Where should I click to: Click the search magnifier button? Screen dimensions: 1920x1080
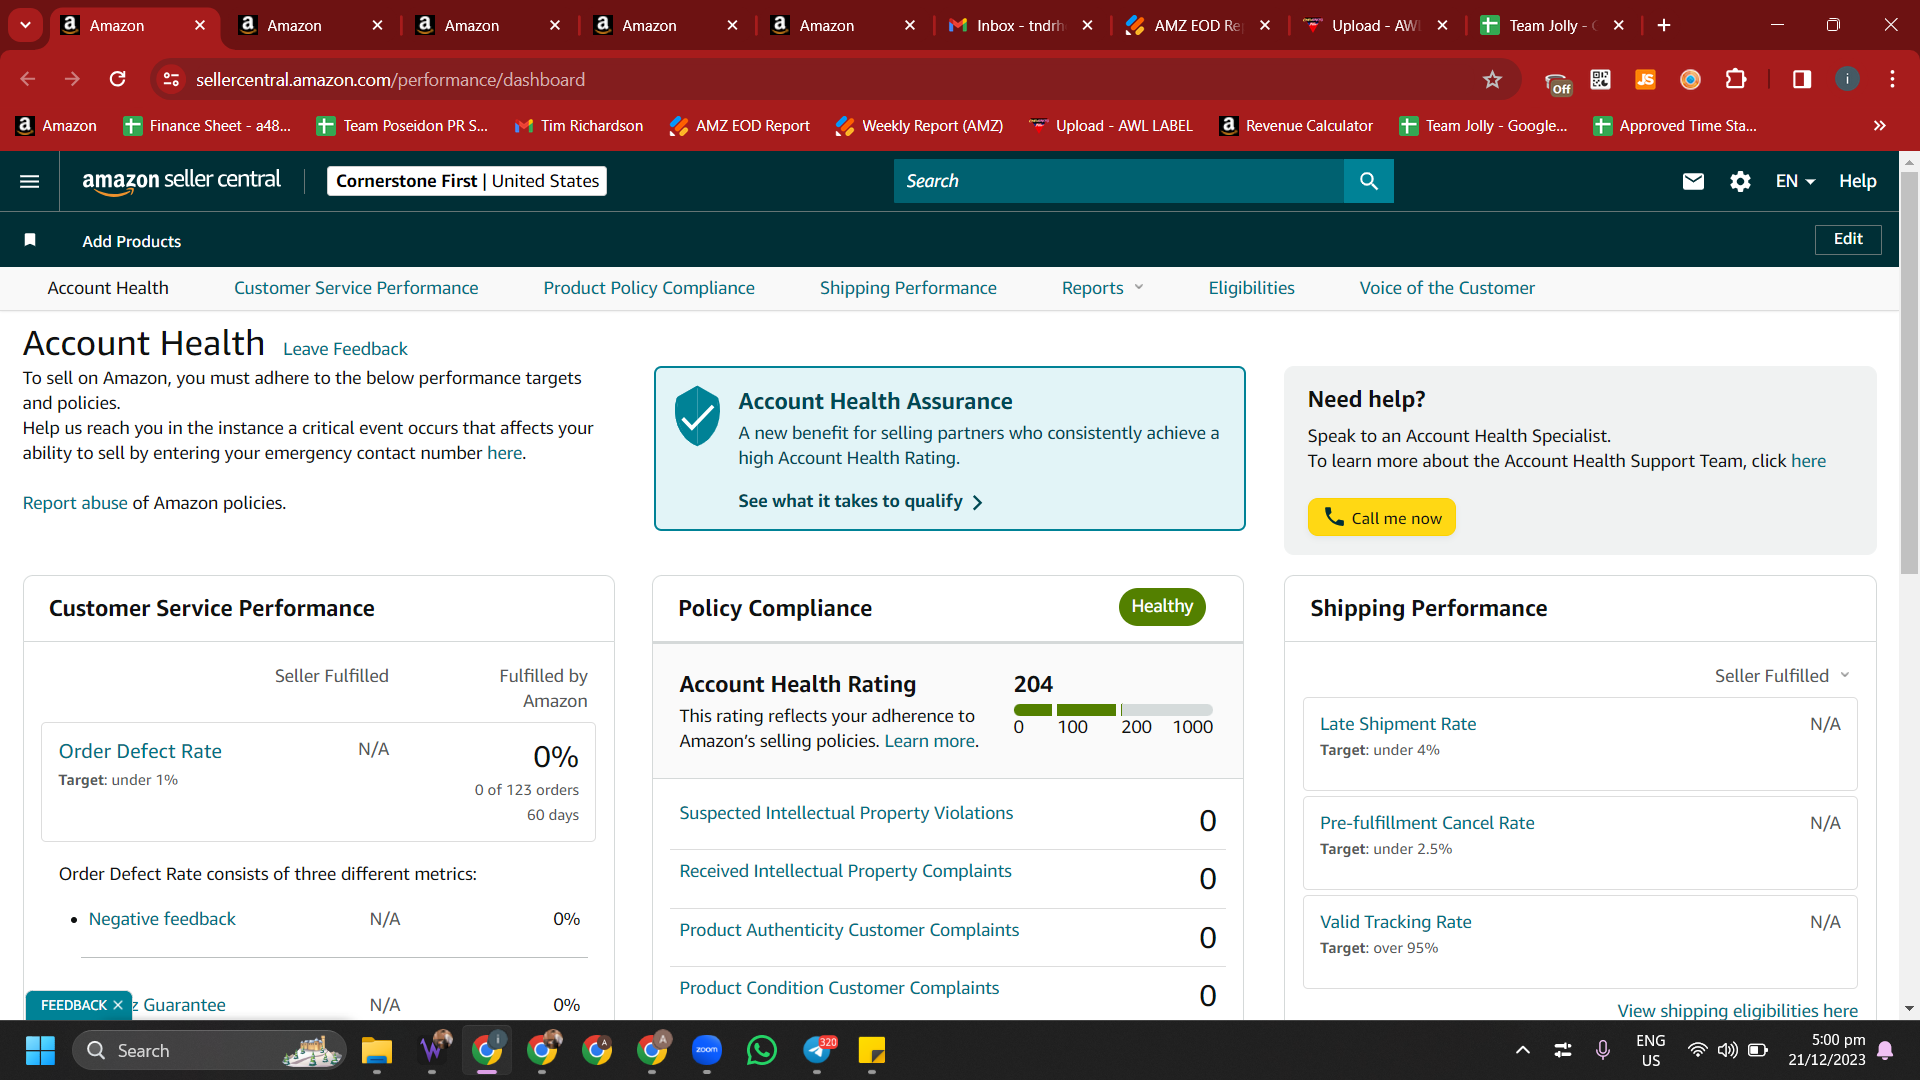click(1368, 181)
